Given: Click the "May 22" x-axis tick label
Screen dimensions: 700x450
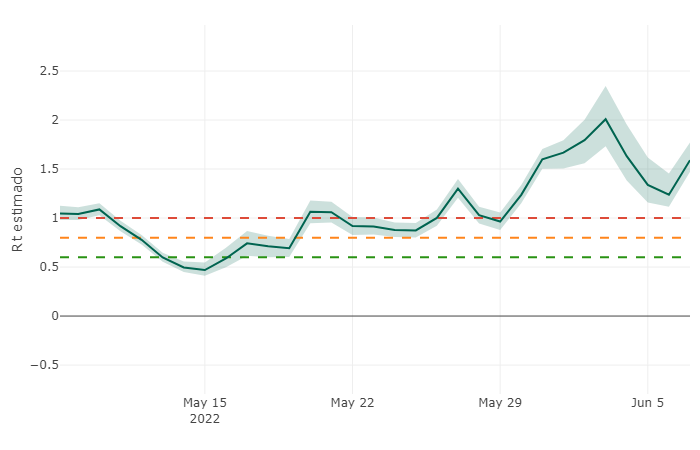Looking at the screenshot, I should point(352,403).
